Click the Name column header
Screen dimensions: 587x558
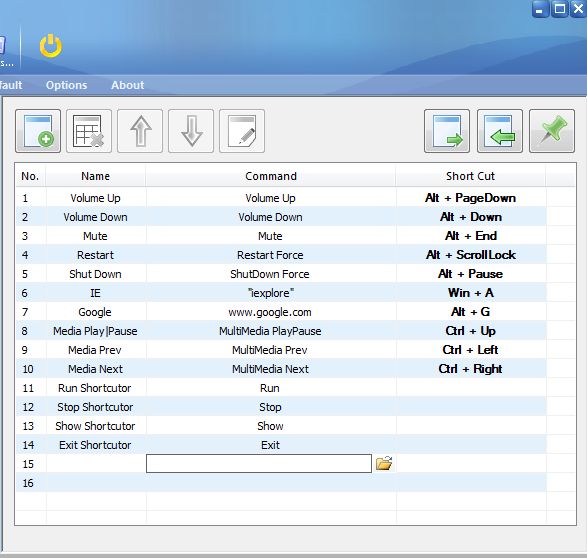tap(95, 176)
